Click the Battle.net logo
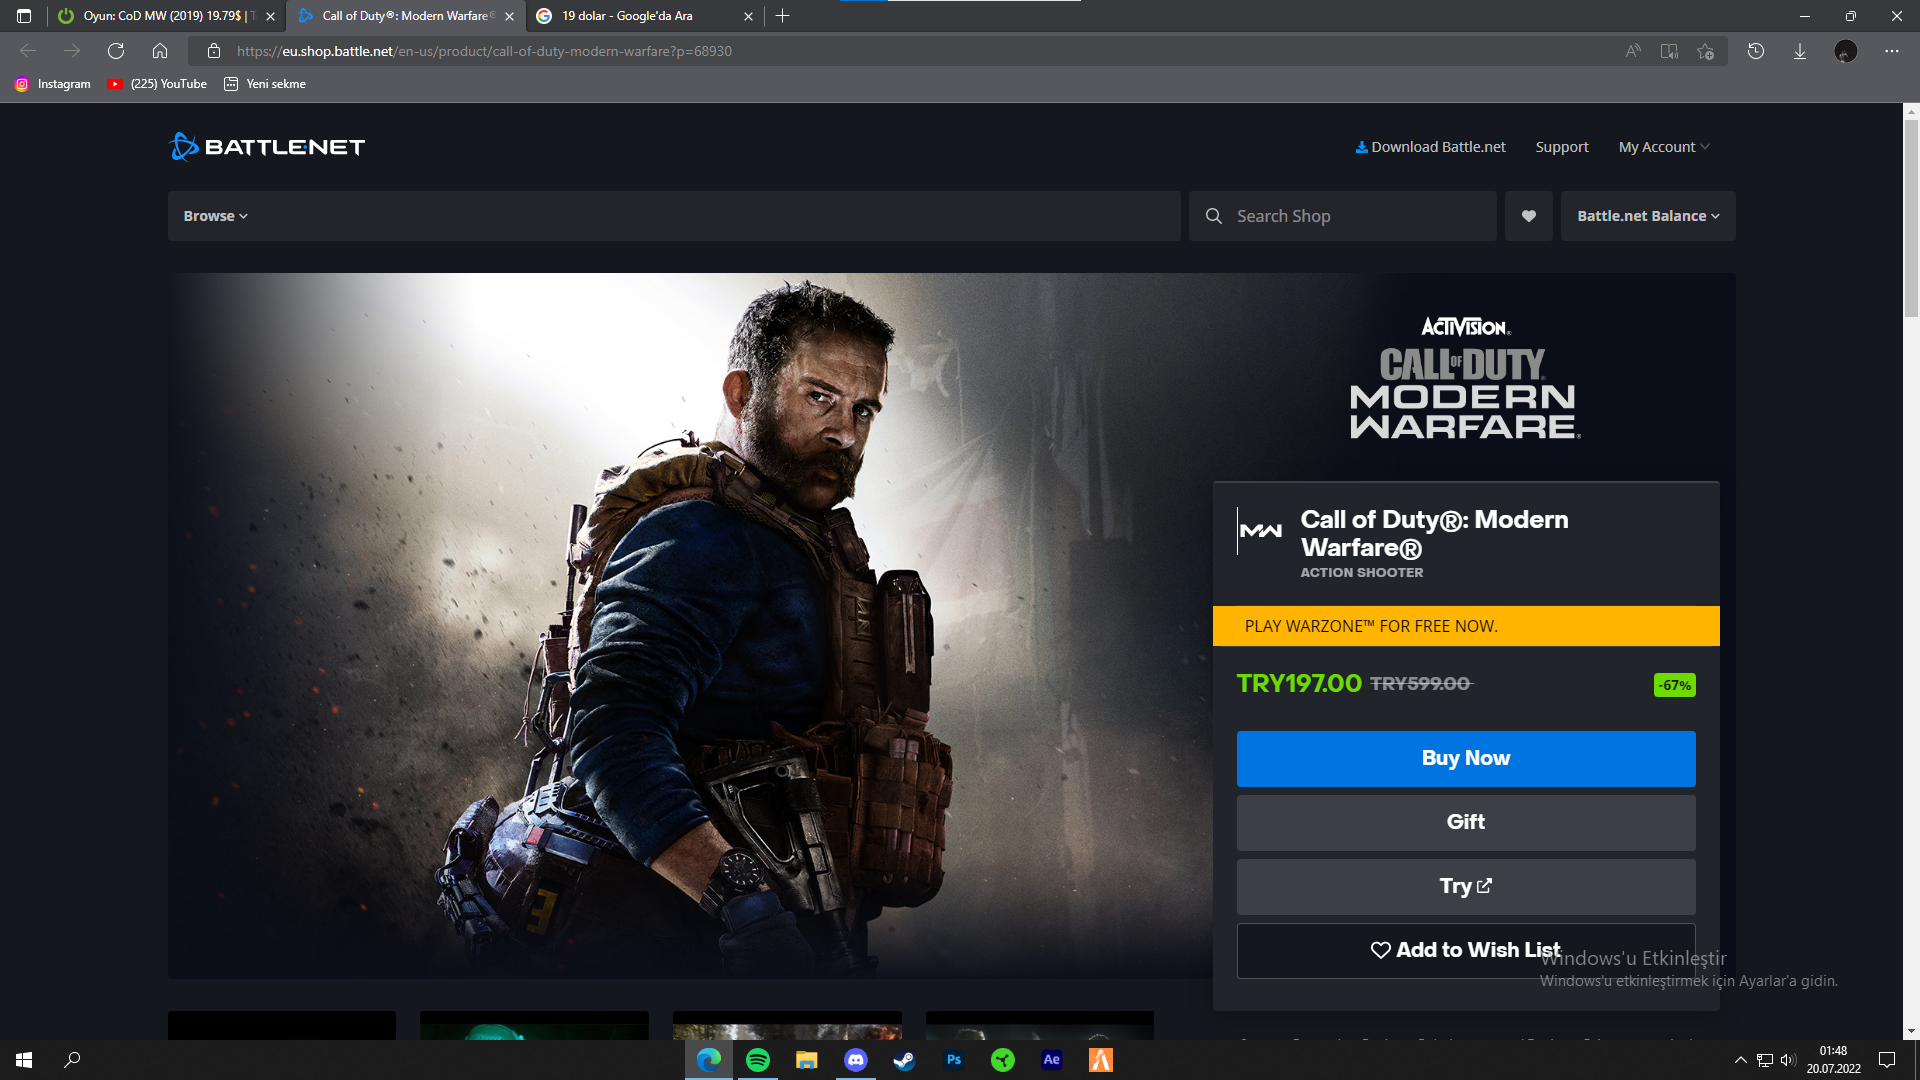Viewport: 1920px width, 1080px height. pos(267,147)
